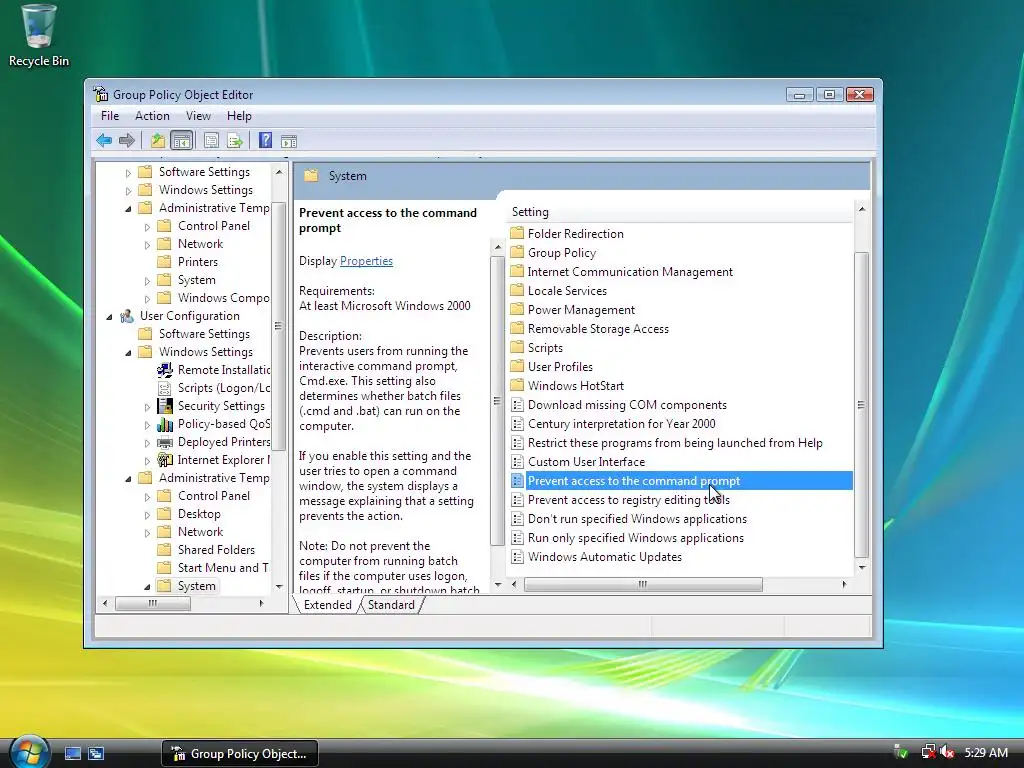This screenshot has height=768, width=1024.
Task: Go up one level in the tree
Action: (x=158, y=140)
